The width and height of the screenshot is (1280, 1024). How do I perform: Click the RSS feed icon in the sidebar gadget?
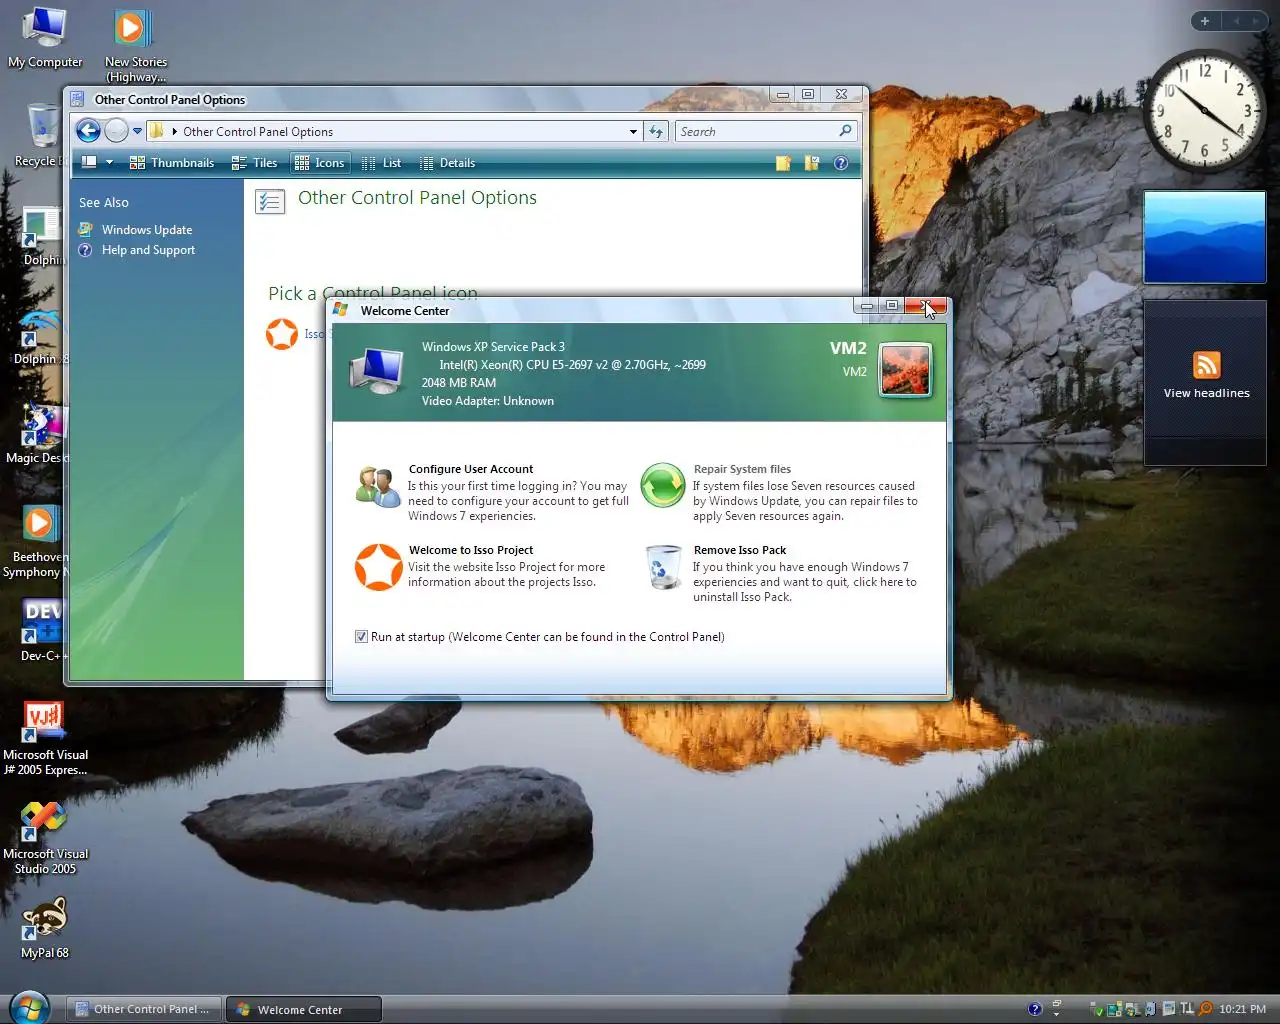(x=1206, y=365)
